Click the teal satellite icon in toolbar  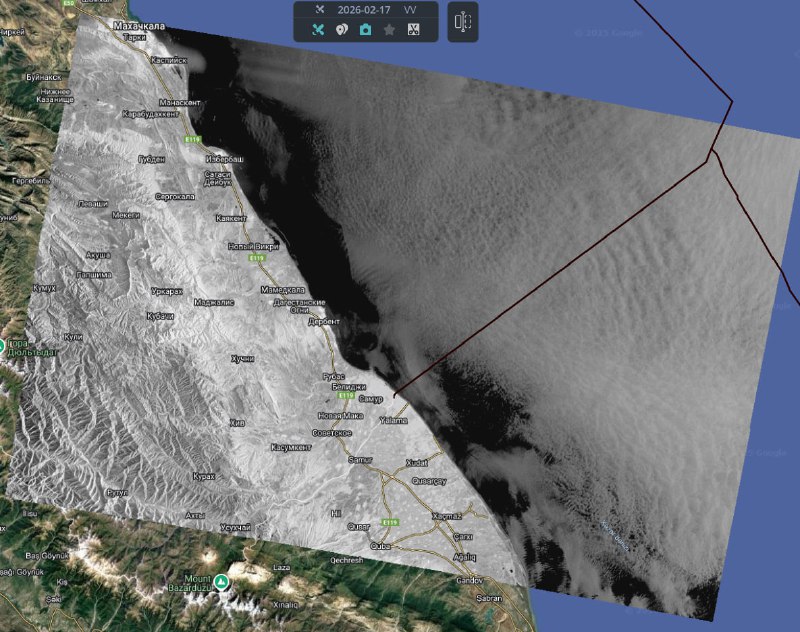[x=317, y=30]
